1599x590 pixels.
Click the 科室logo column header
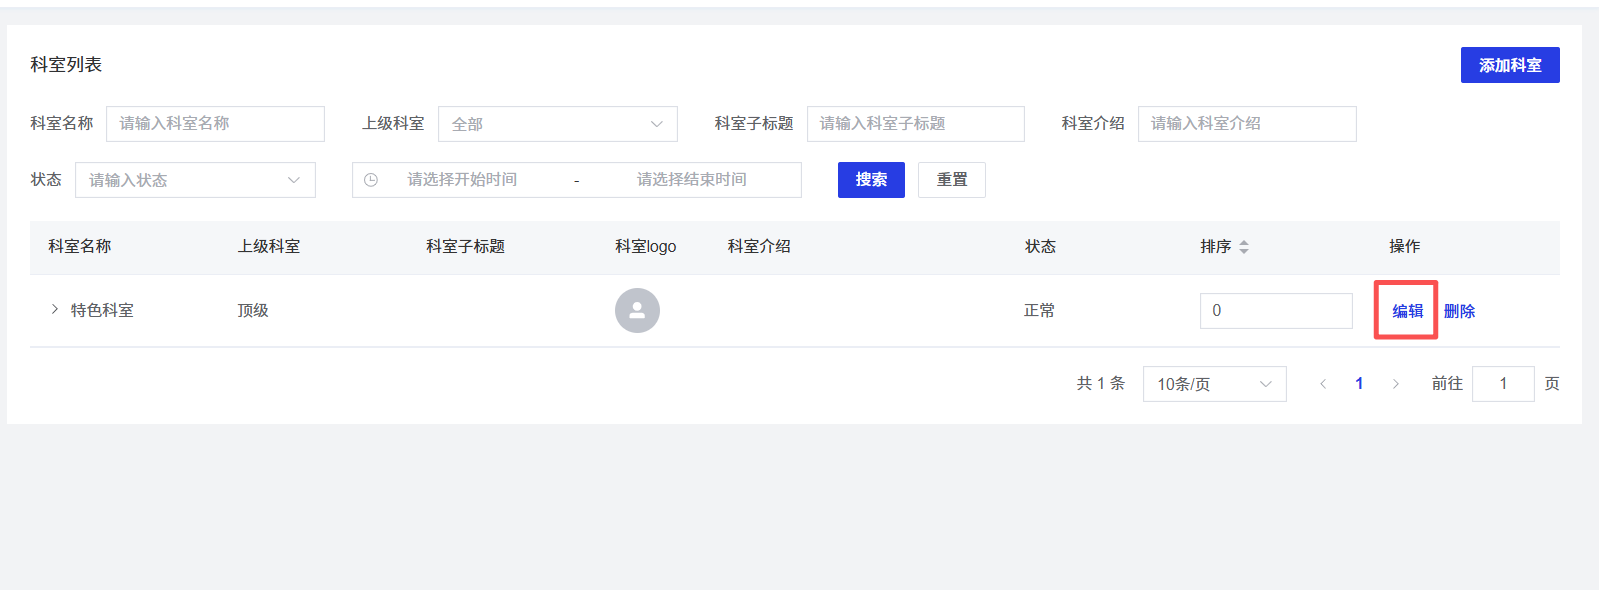[645, 247]
